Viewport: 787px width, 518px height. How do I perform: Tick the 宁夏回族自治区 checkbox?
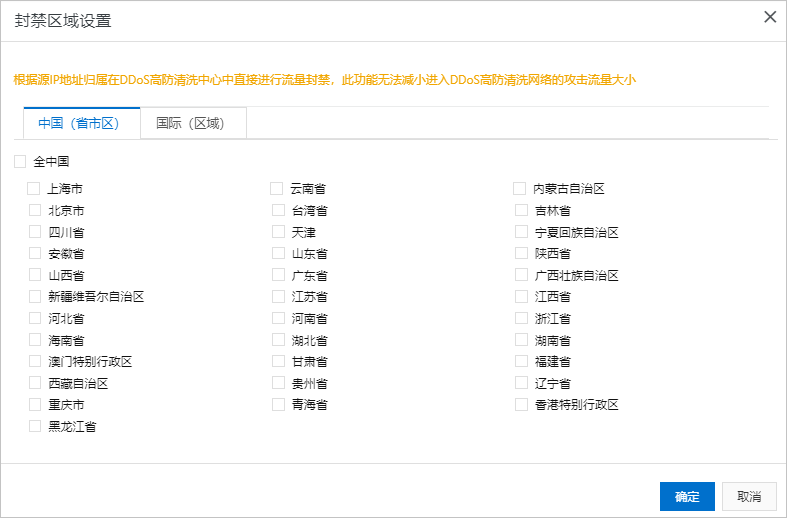coord(521,231)
